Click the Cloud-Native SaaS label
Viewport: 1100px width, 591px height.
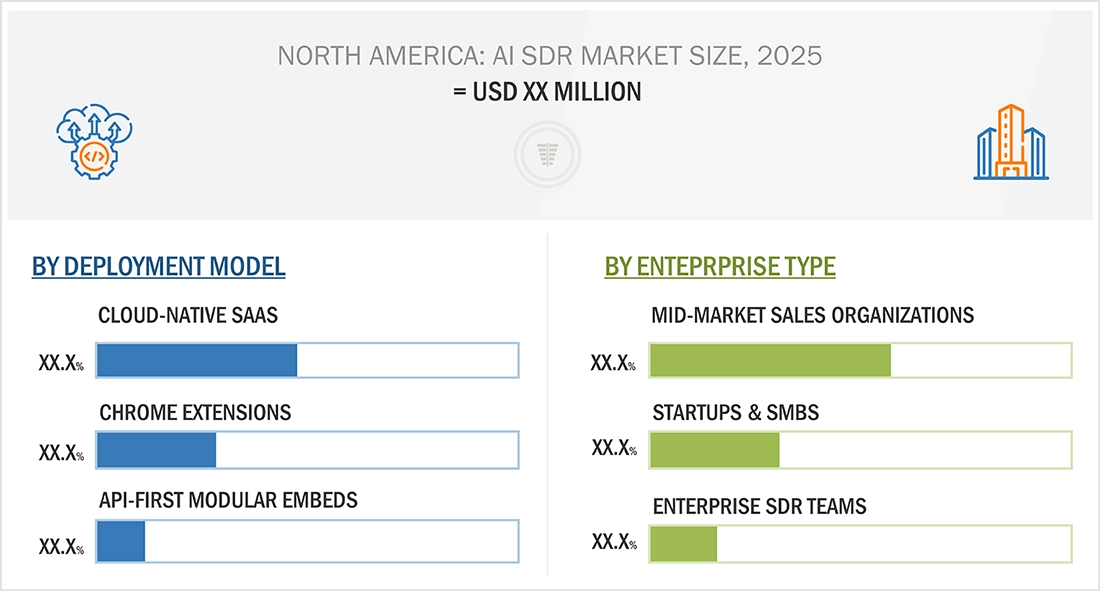click(x=188, y=316)
